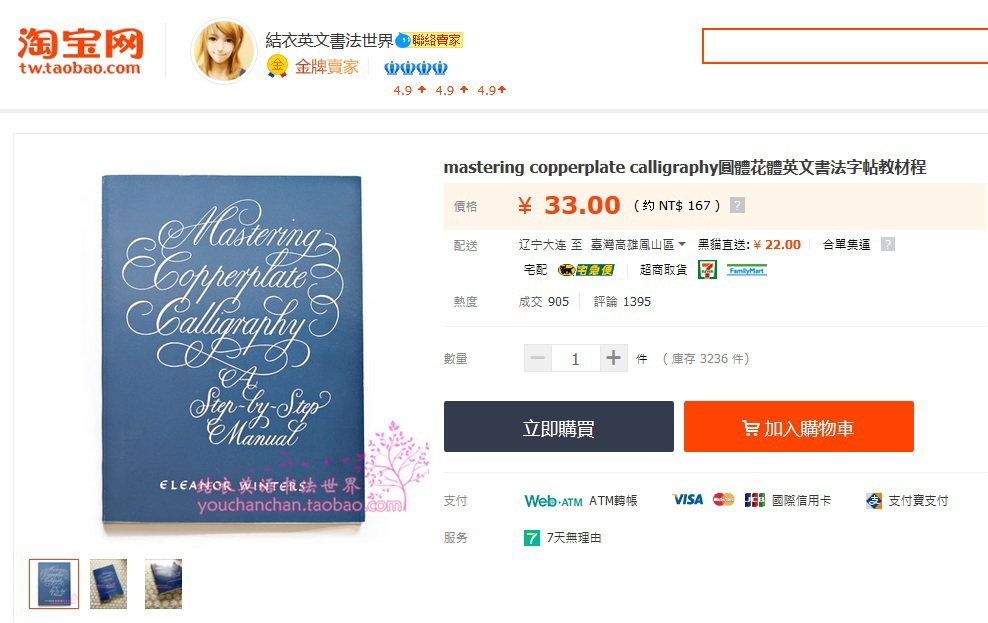
Task: Click the black cat 宅急便 delivery icon
Action: pos(586,270)
